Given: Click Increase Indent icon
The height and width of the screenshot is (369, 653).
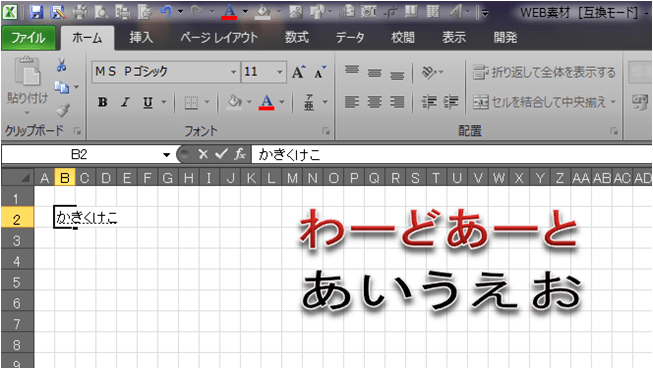Looking at the screenshot, I should pos(451,102).
